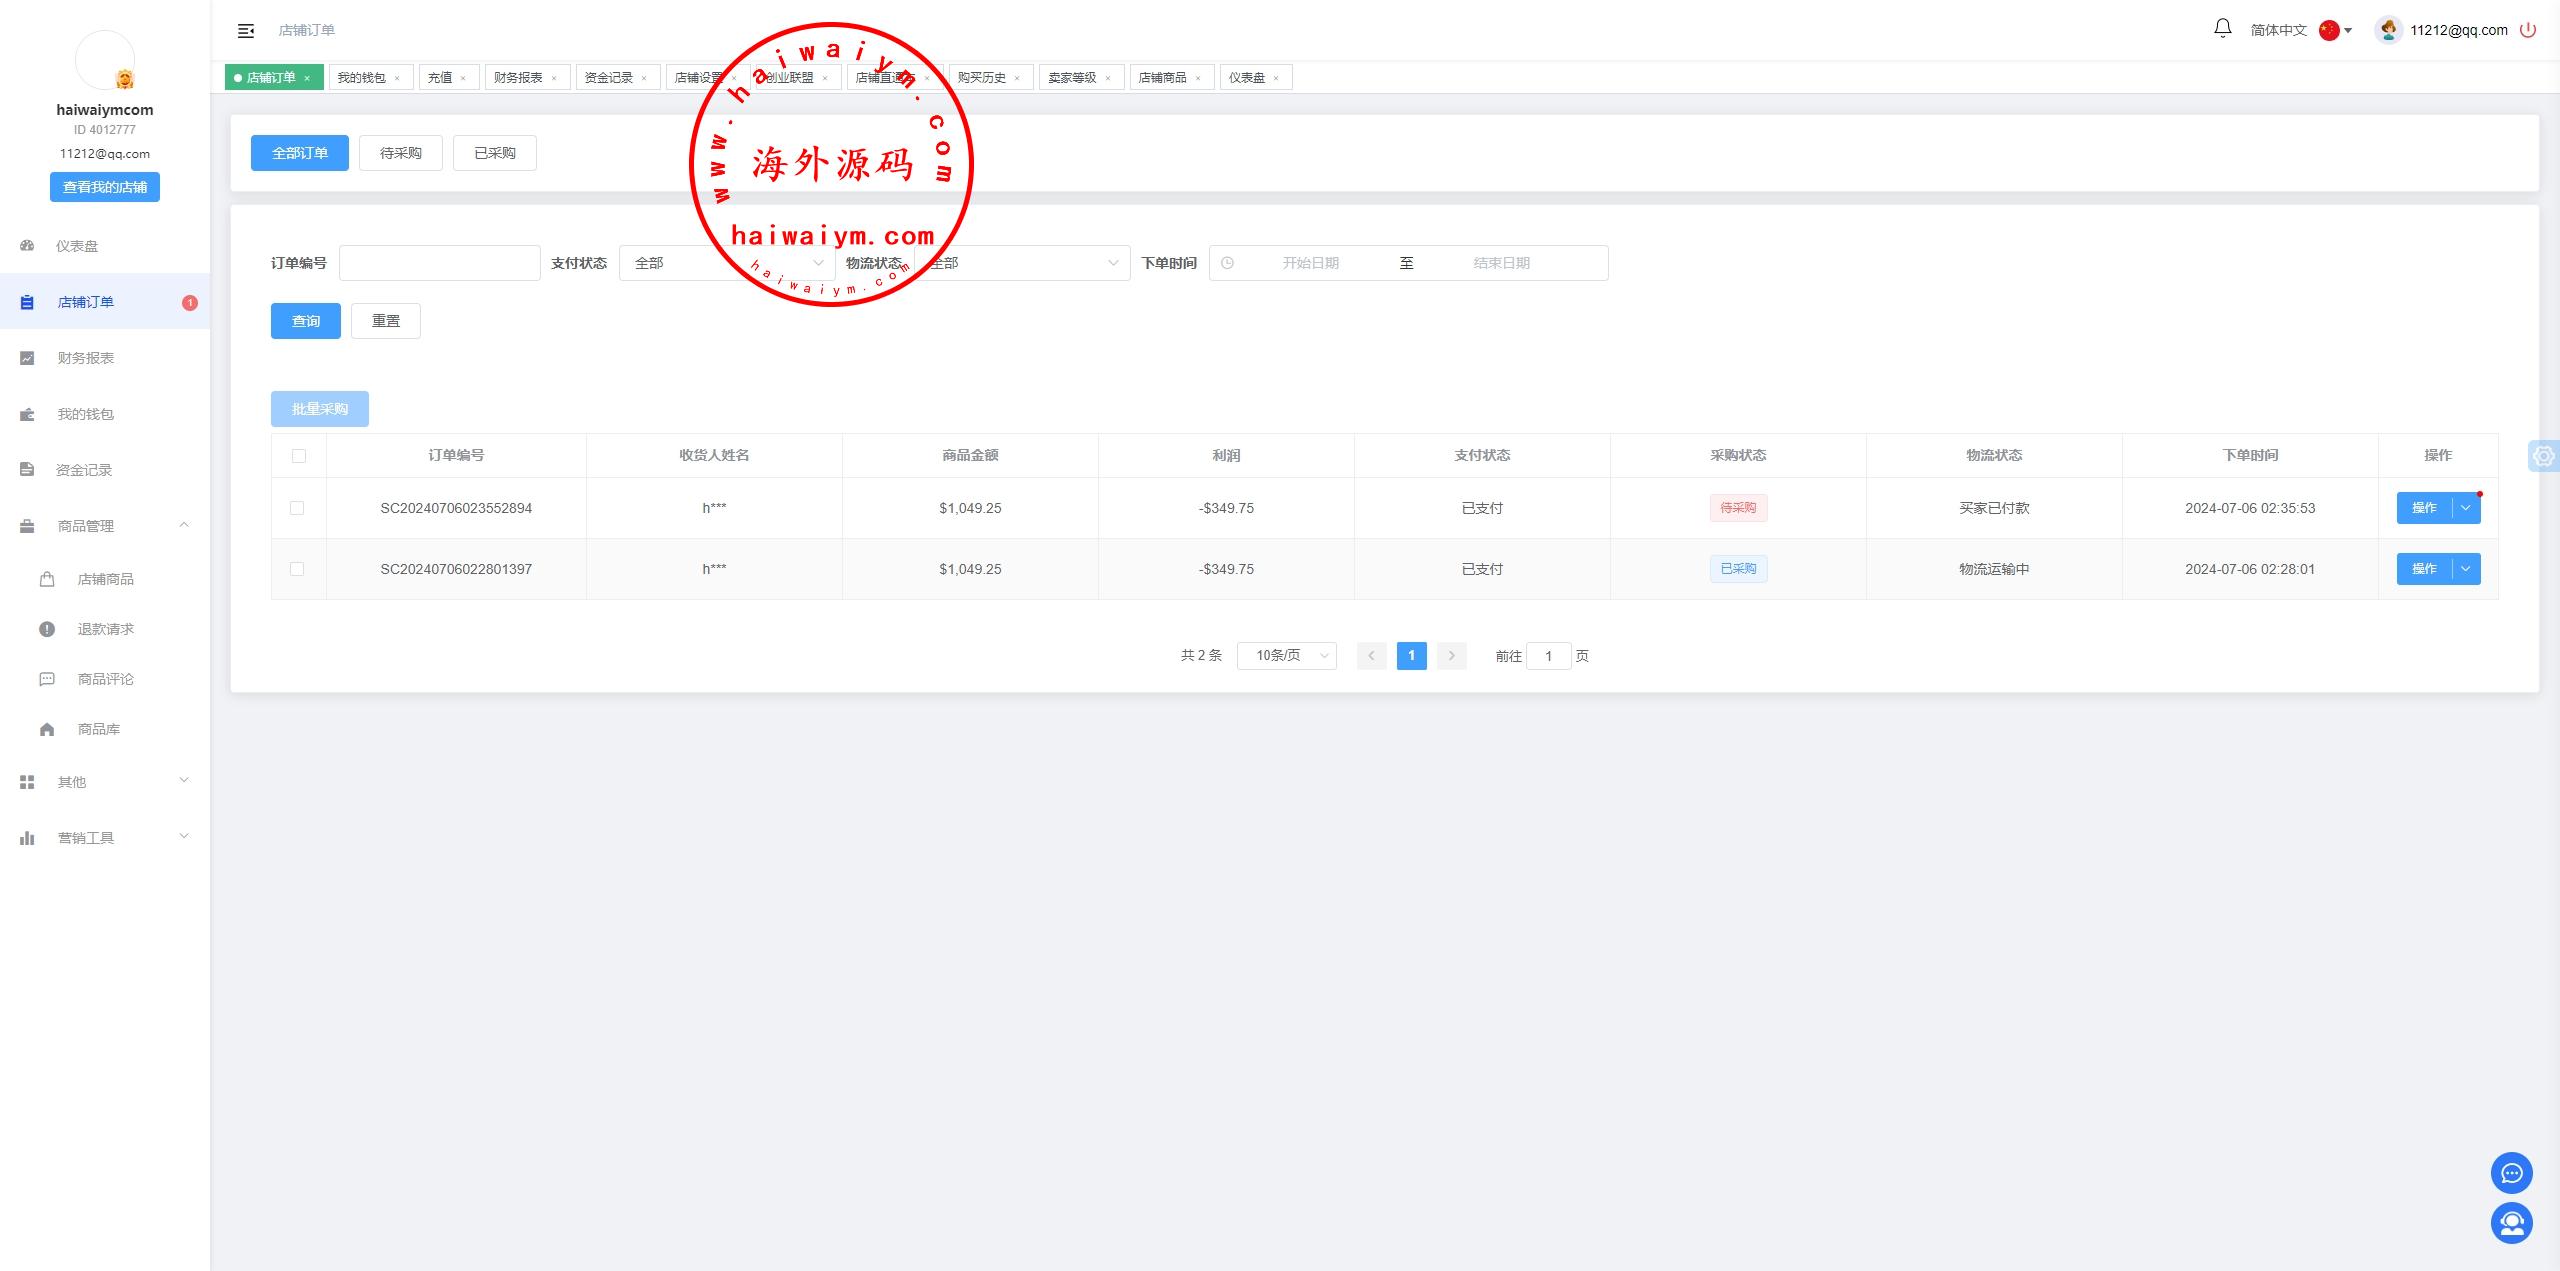Screen dimensions: 2560x1271
Task: Close the 充值 page tab
Action: (463, 78)
